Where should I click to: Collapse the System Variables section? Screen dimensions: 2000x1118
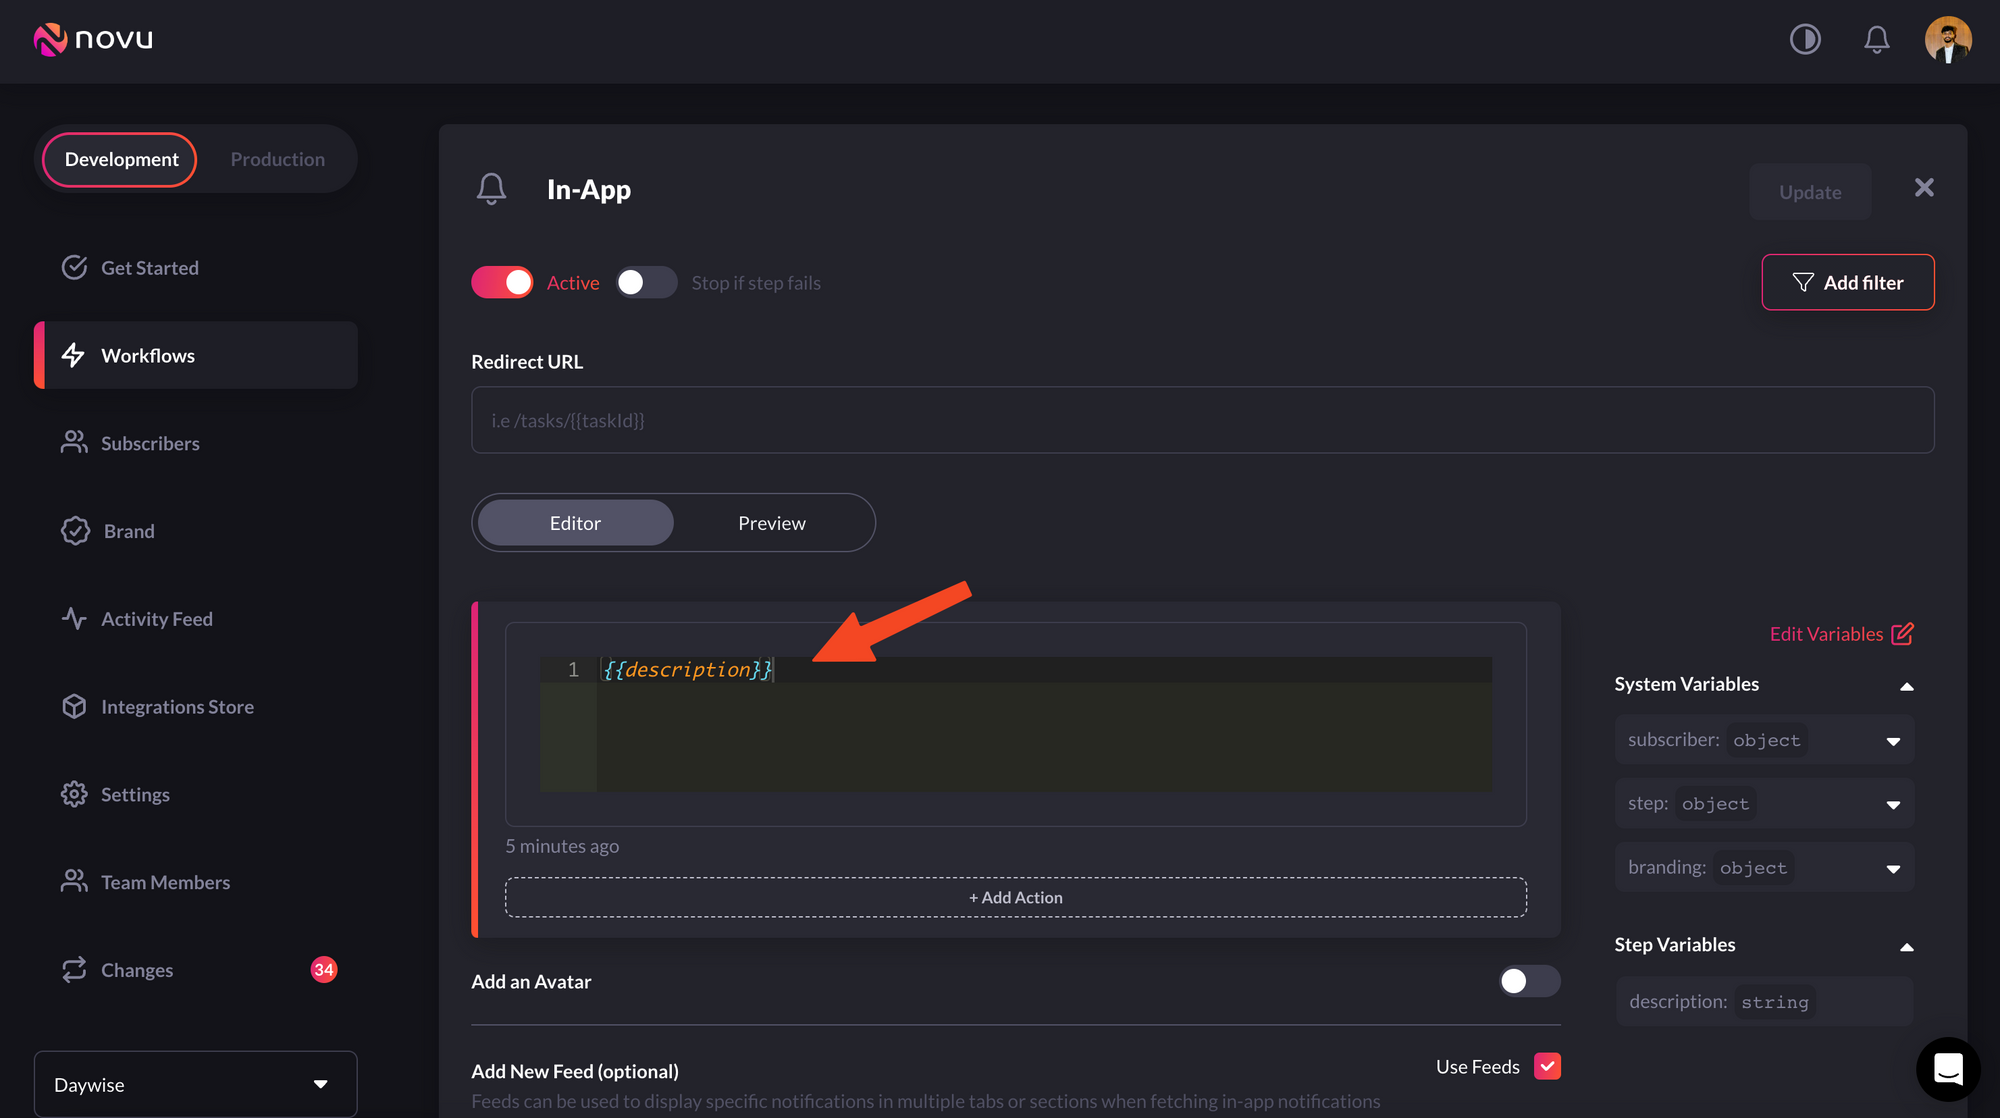(1906, 686)
